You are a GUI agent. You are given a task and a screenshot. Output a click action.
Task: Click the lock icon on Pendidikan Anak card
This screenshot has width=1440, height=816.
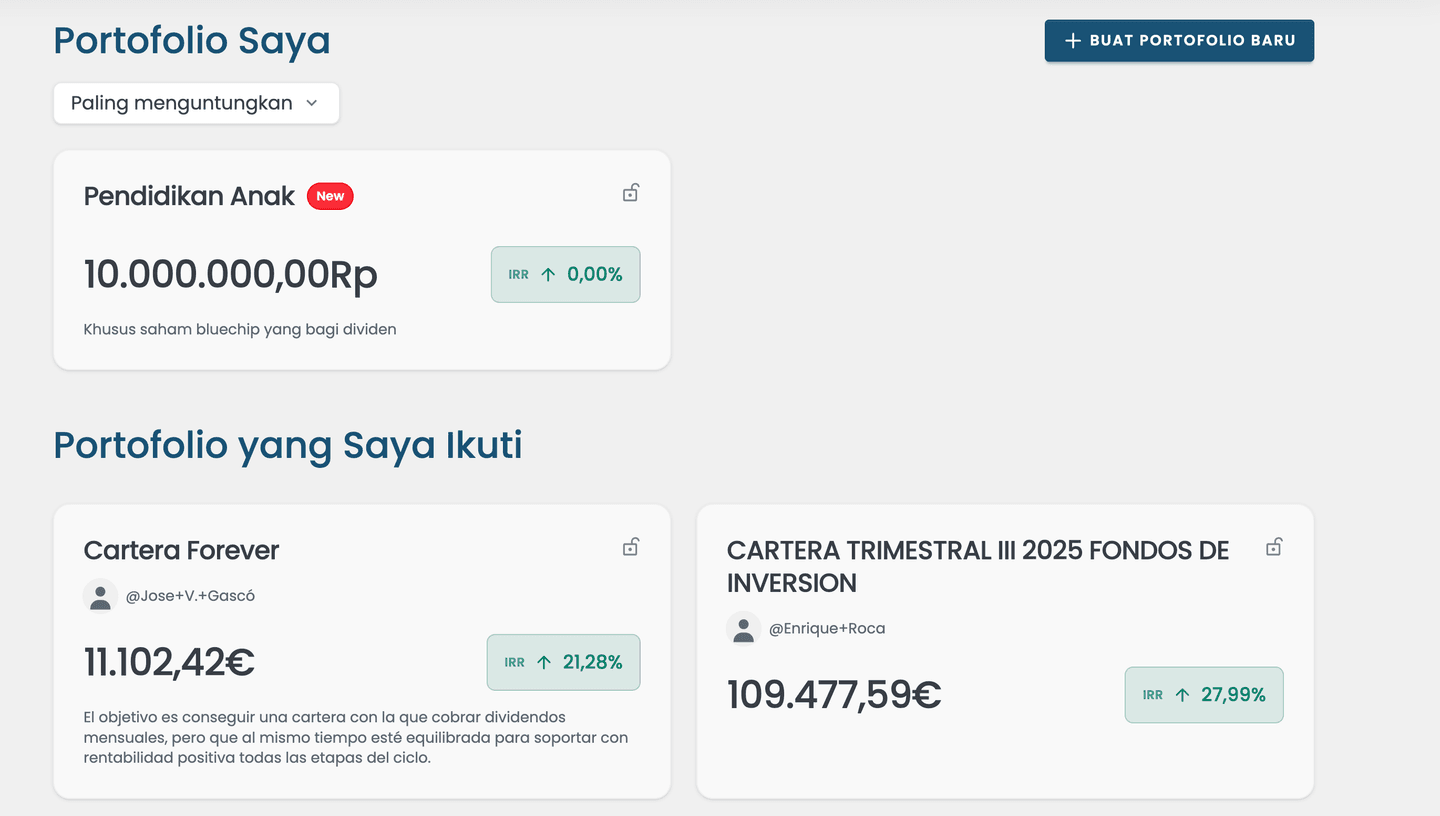630,193
